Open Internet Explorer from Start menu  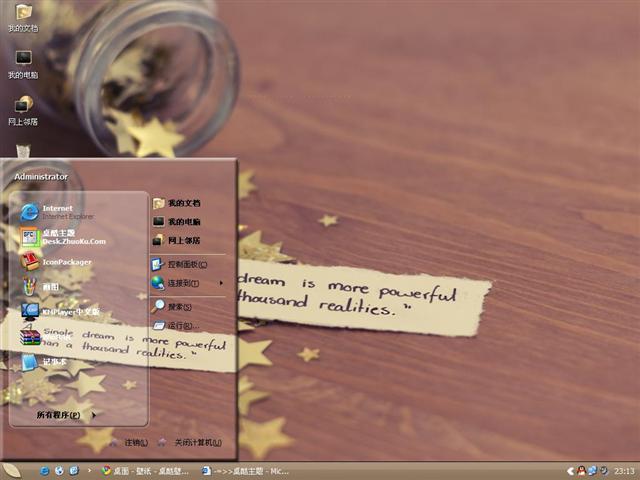click(x=60, y=211)
